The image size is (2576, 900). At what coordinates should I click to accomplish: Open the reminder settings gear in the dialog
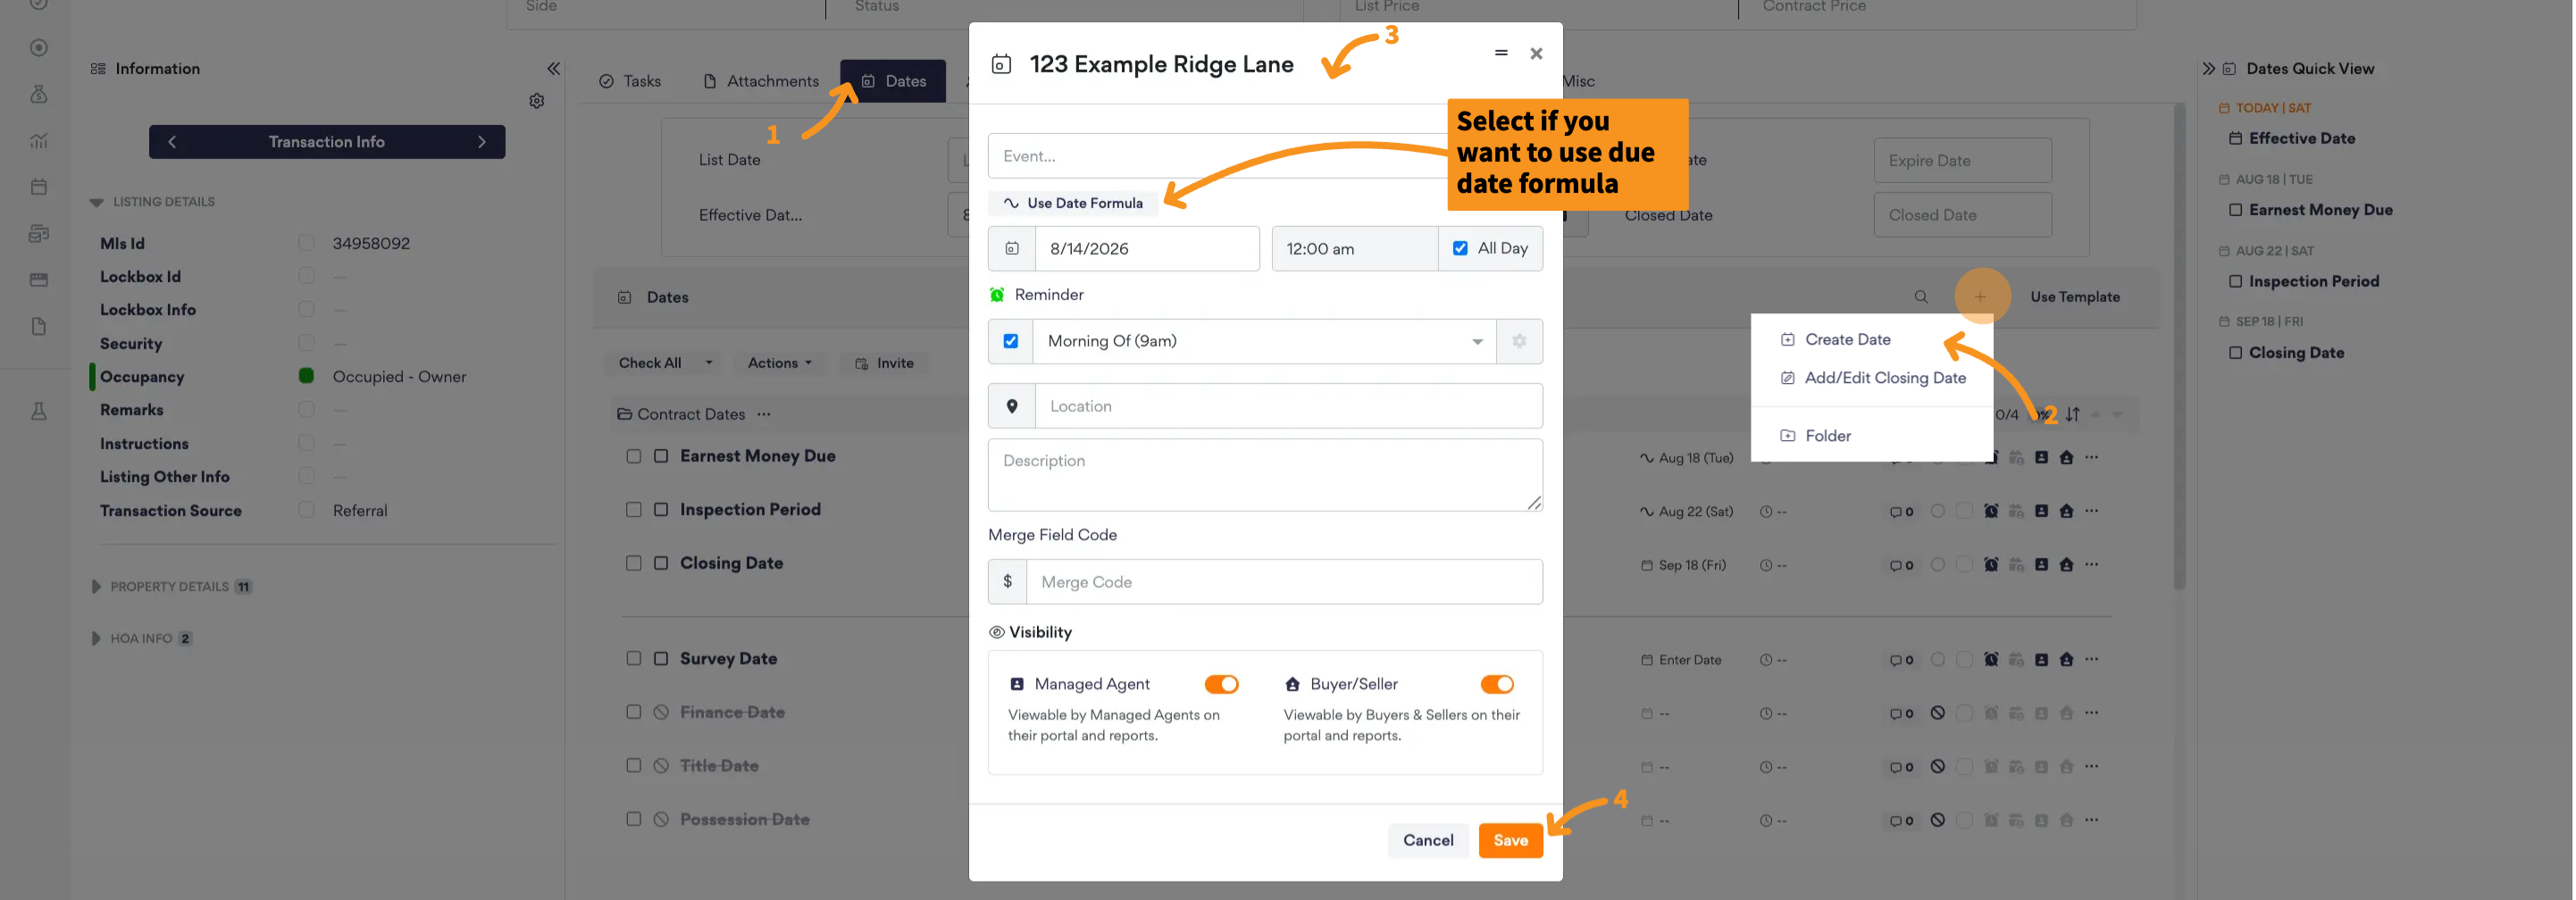1519,341
